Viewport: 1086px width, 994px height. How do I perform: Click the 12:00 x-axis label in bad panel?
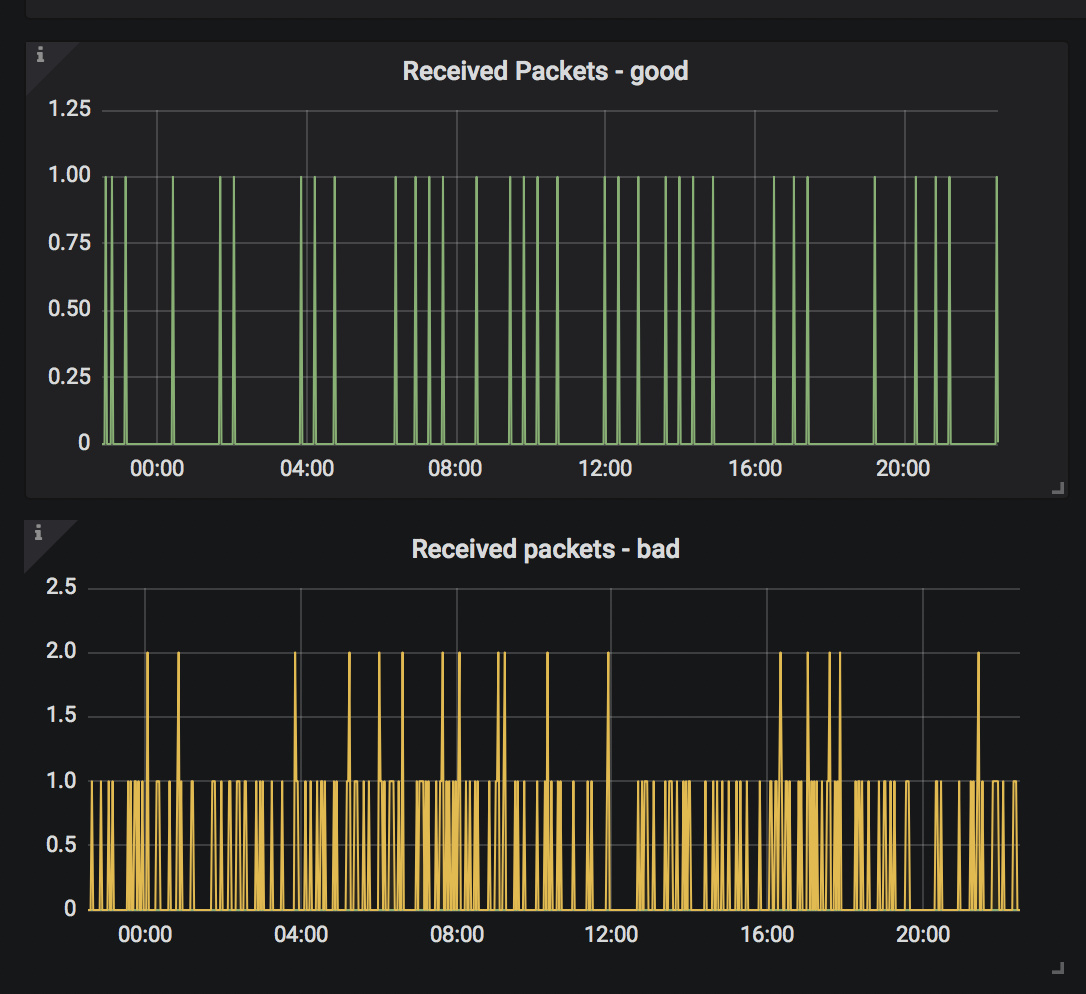click(611, 935)
